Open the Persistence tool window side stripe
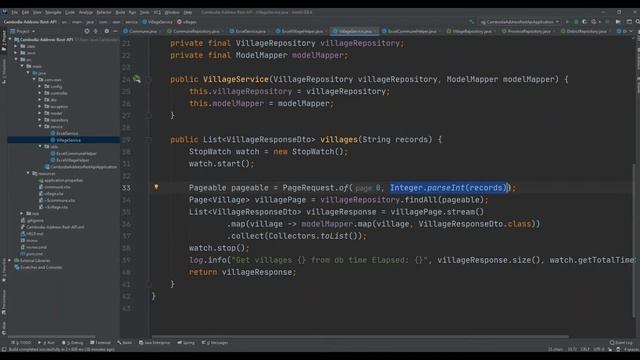Screen dimensions: 640x360 coord(4,303)
